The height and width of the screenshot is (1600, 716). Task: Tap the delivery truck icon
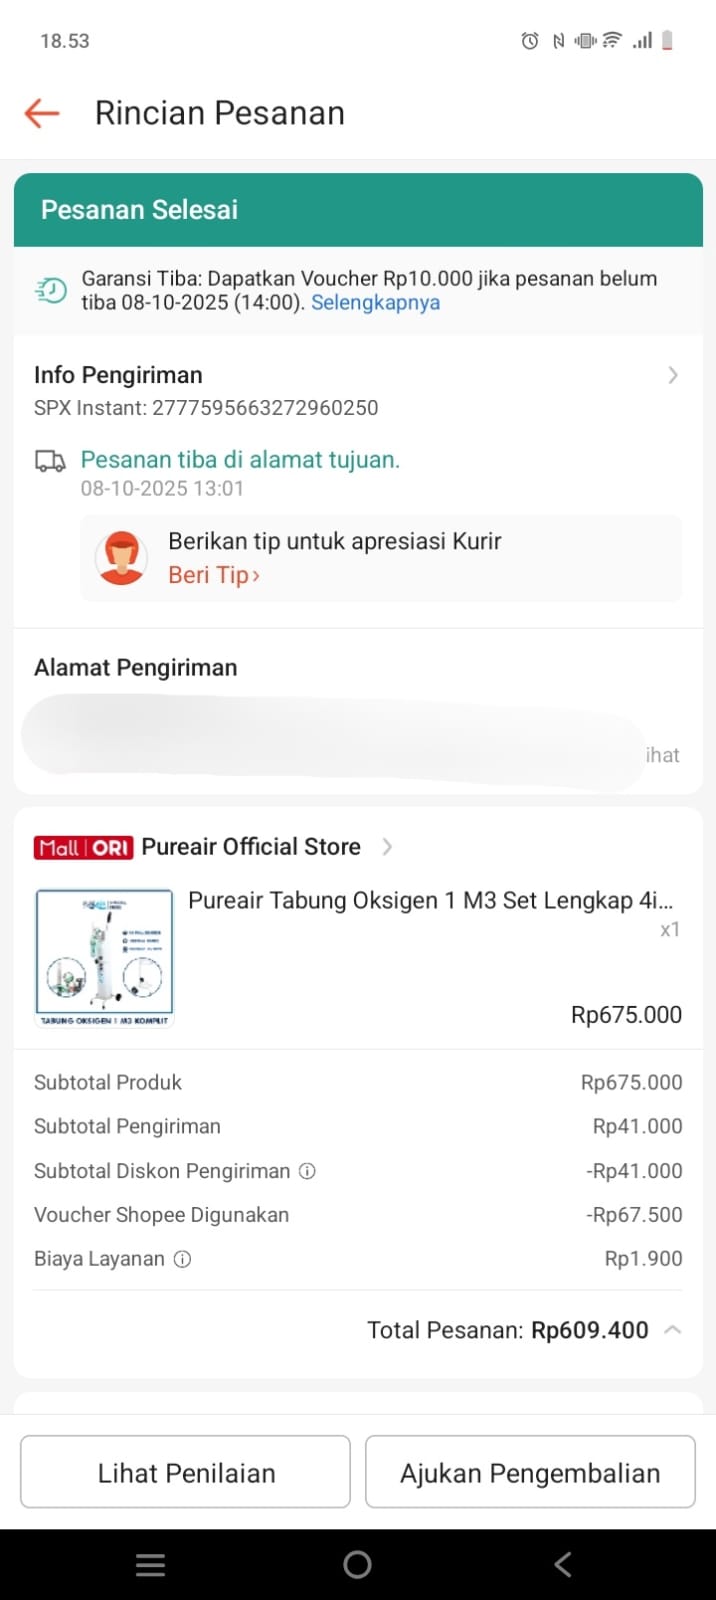coord(50,461)
